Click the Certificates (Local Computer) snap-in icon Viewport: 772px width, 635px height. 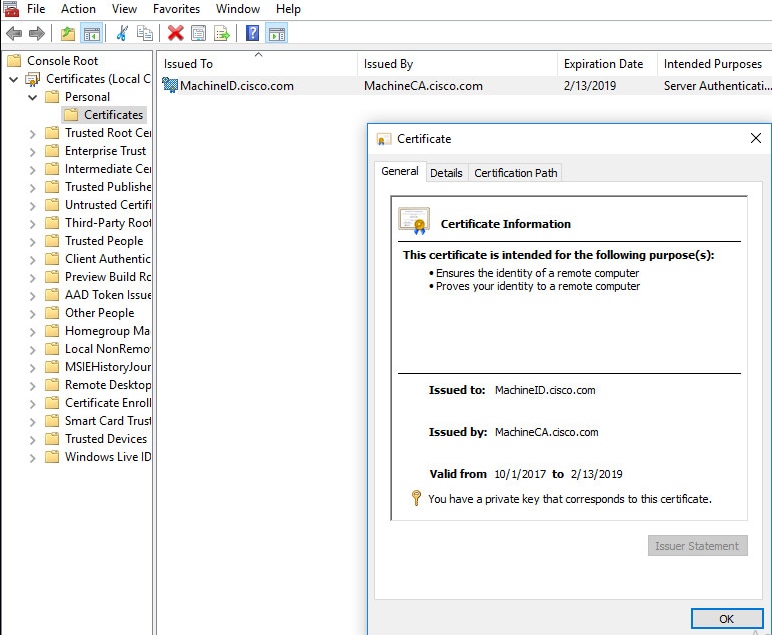tap(33, 79)
